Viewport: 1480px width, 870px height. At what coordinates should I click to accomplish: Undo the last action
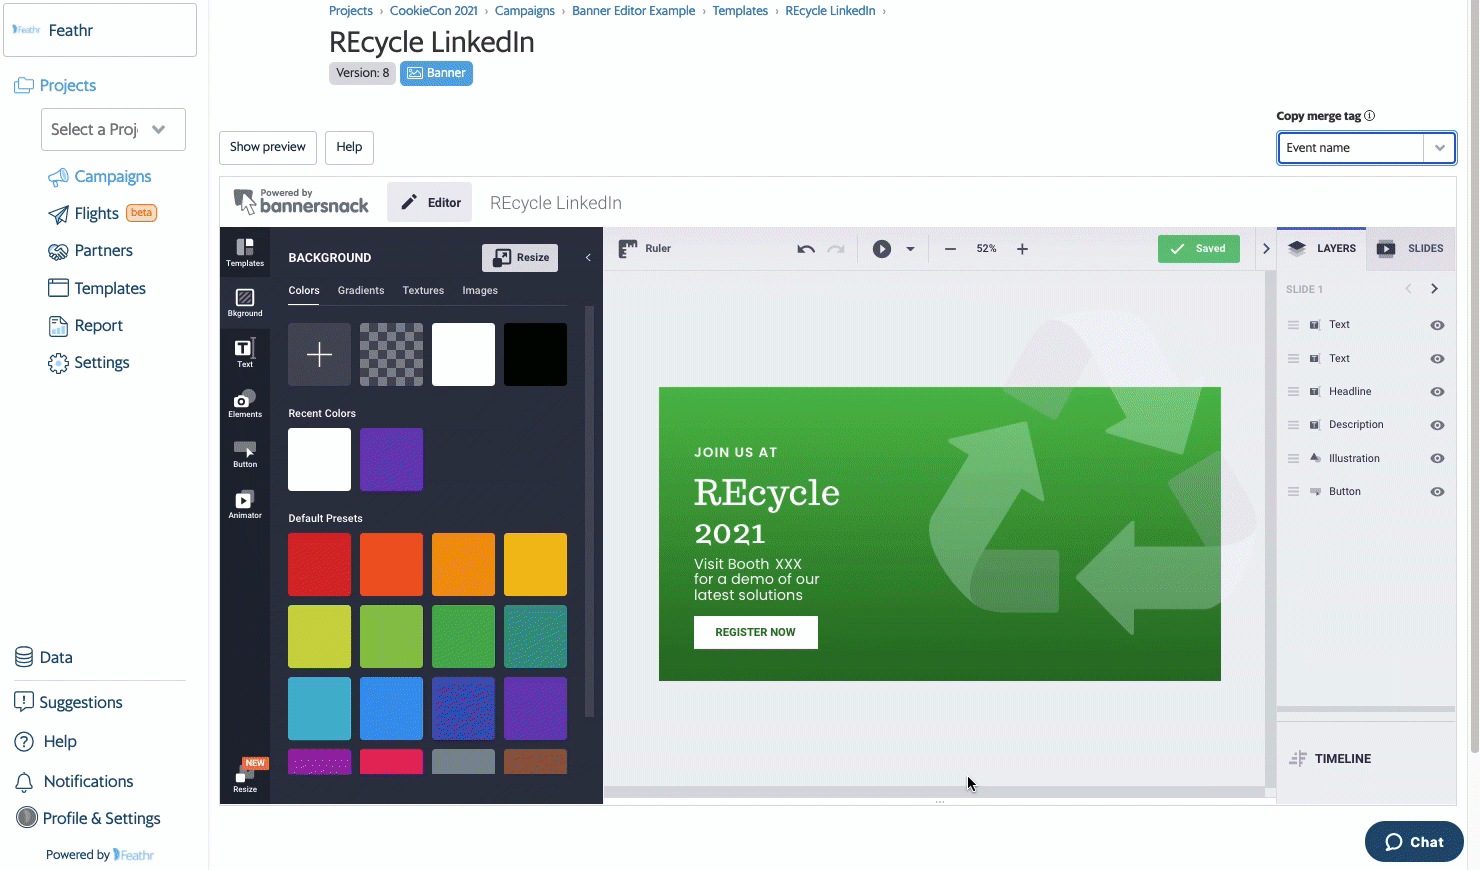click(x=806, y=249)
